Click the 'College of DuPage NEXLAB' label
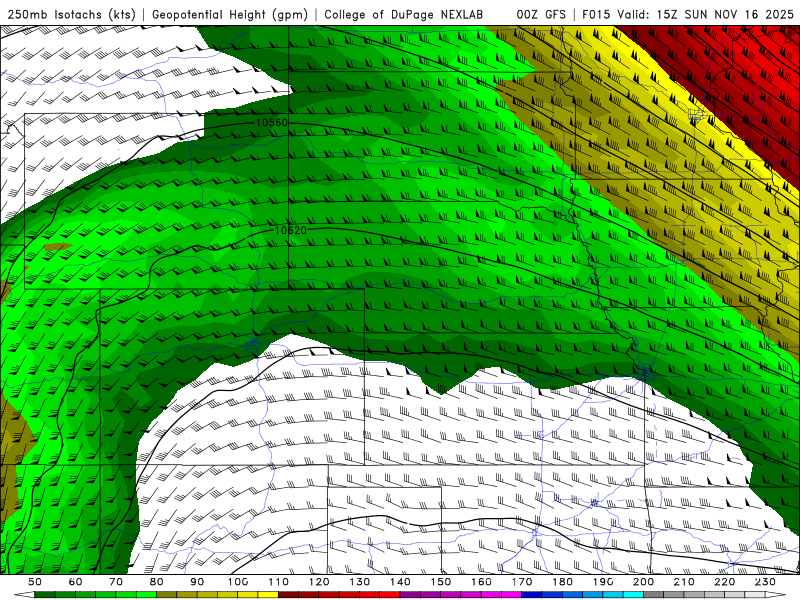This screenshot has width=800, height=600. click(x=404, y=15)
